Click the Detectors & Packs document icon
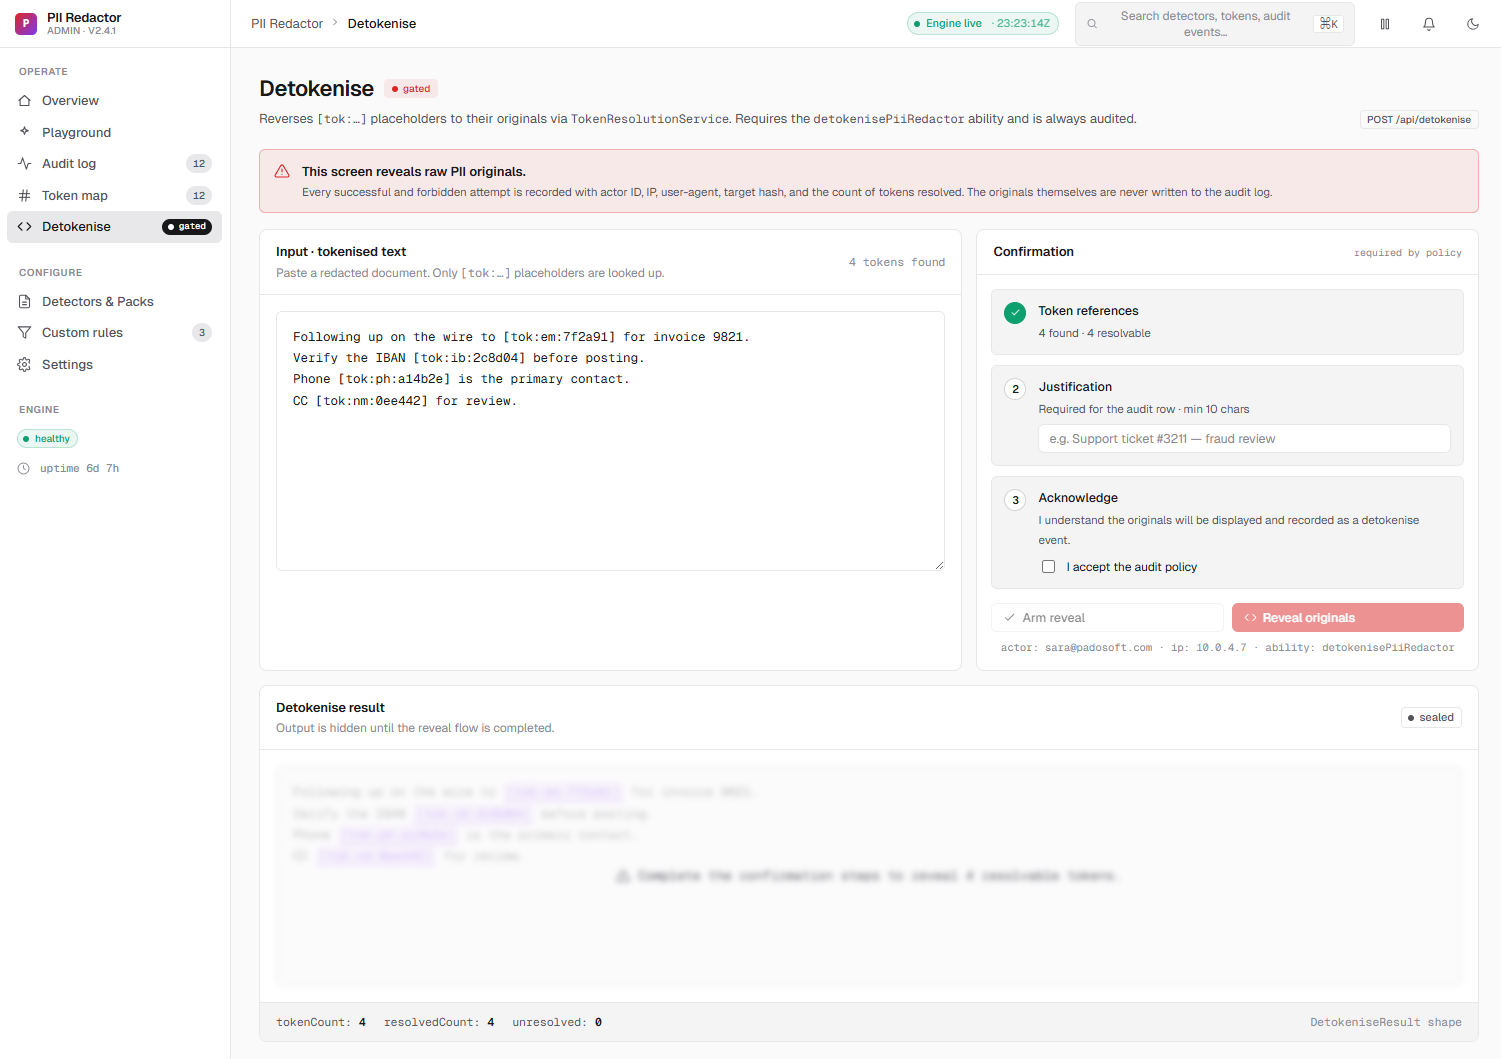This screenshot has height=1059, width=1501. 25,301
